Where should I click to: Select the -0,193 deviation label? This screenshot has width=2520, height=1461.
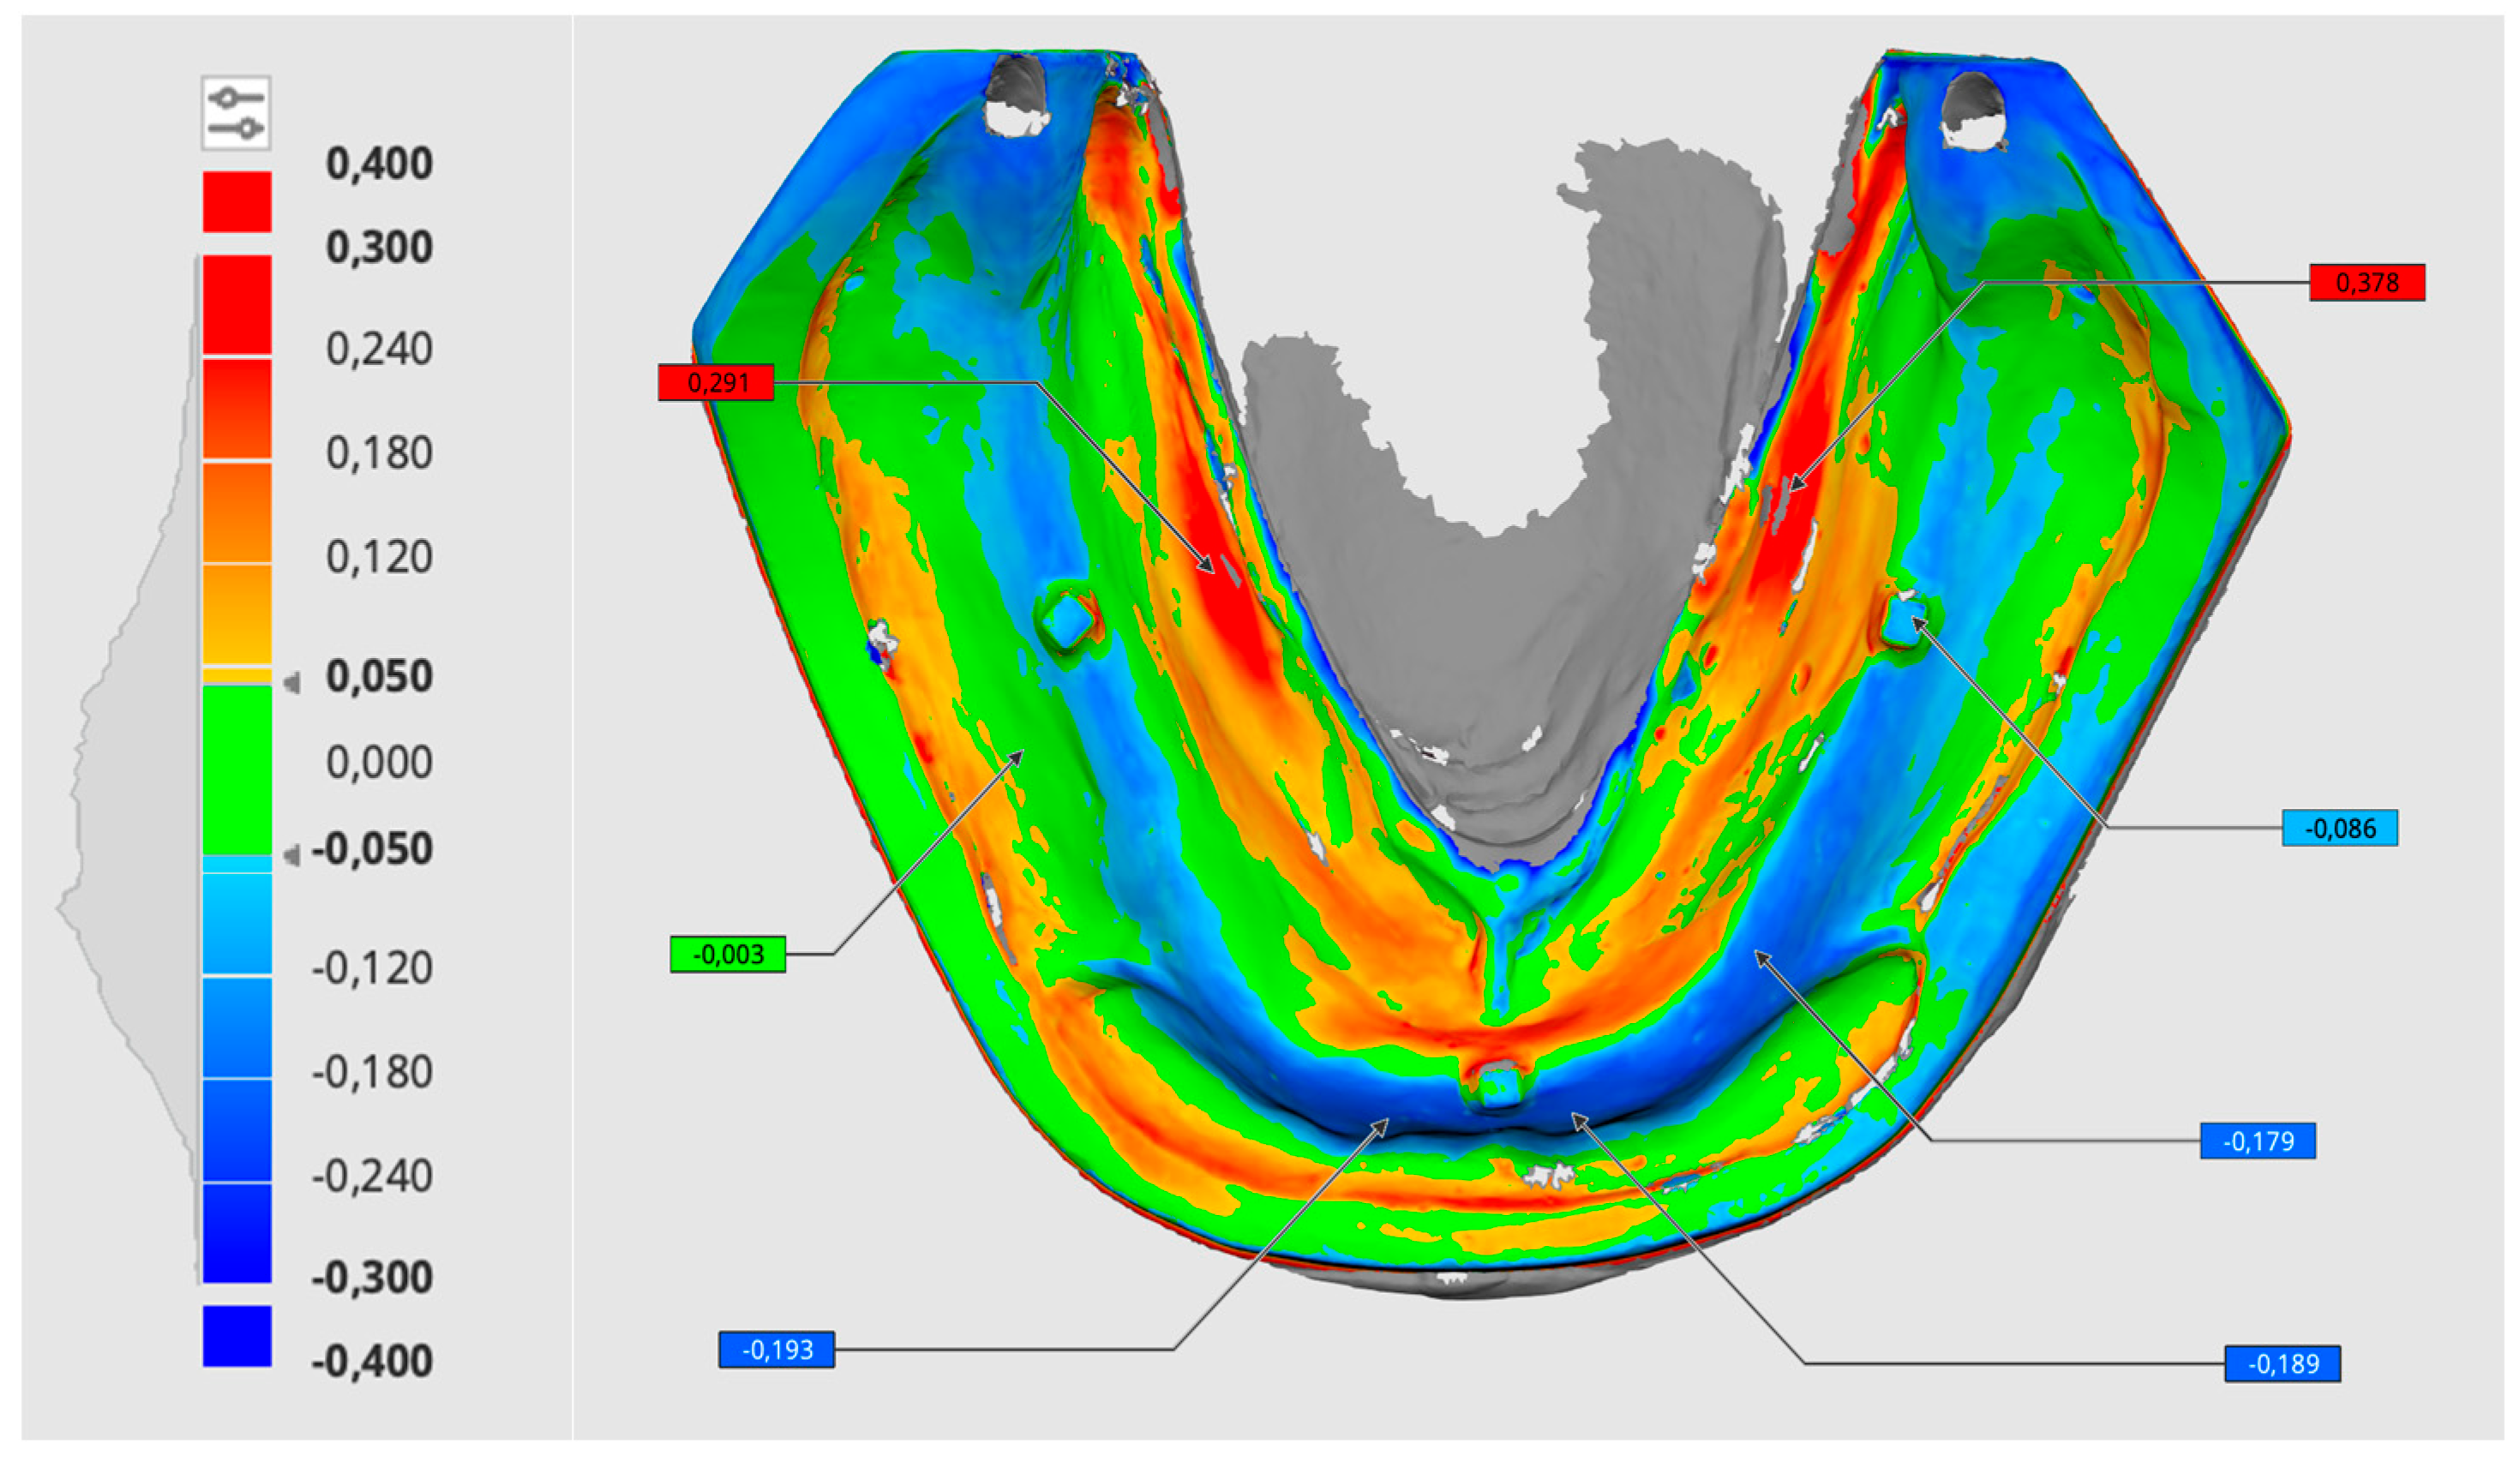777,1351
